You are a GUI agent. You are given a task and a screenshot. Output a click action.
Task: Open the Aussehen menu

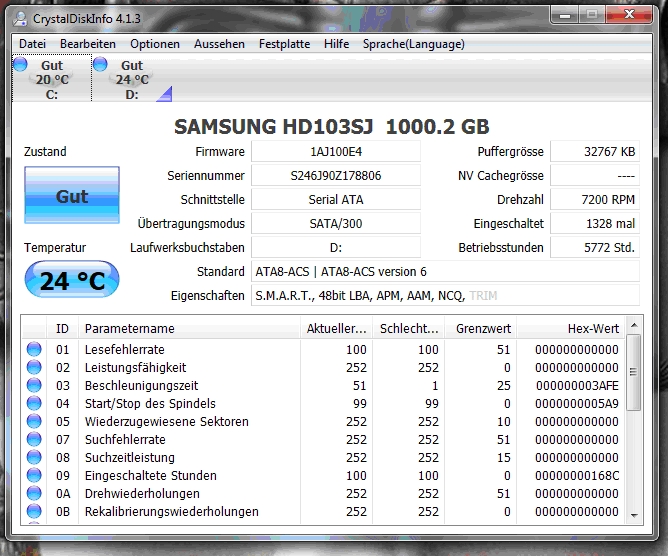(x=219, y=44)
